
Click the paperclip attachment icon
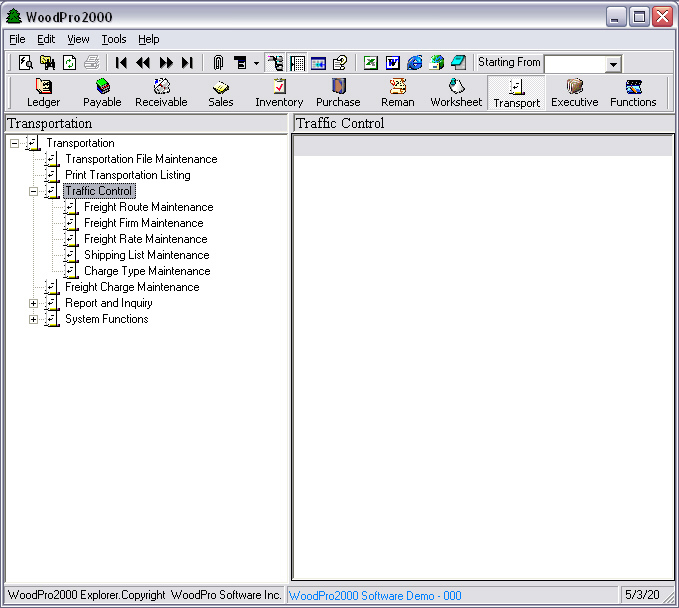pyautogui.click(x=218, y=63)
